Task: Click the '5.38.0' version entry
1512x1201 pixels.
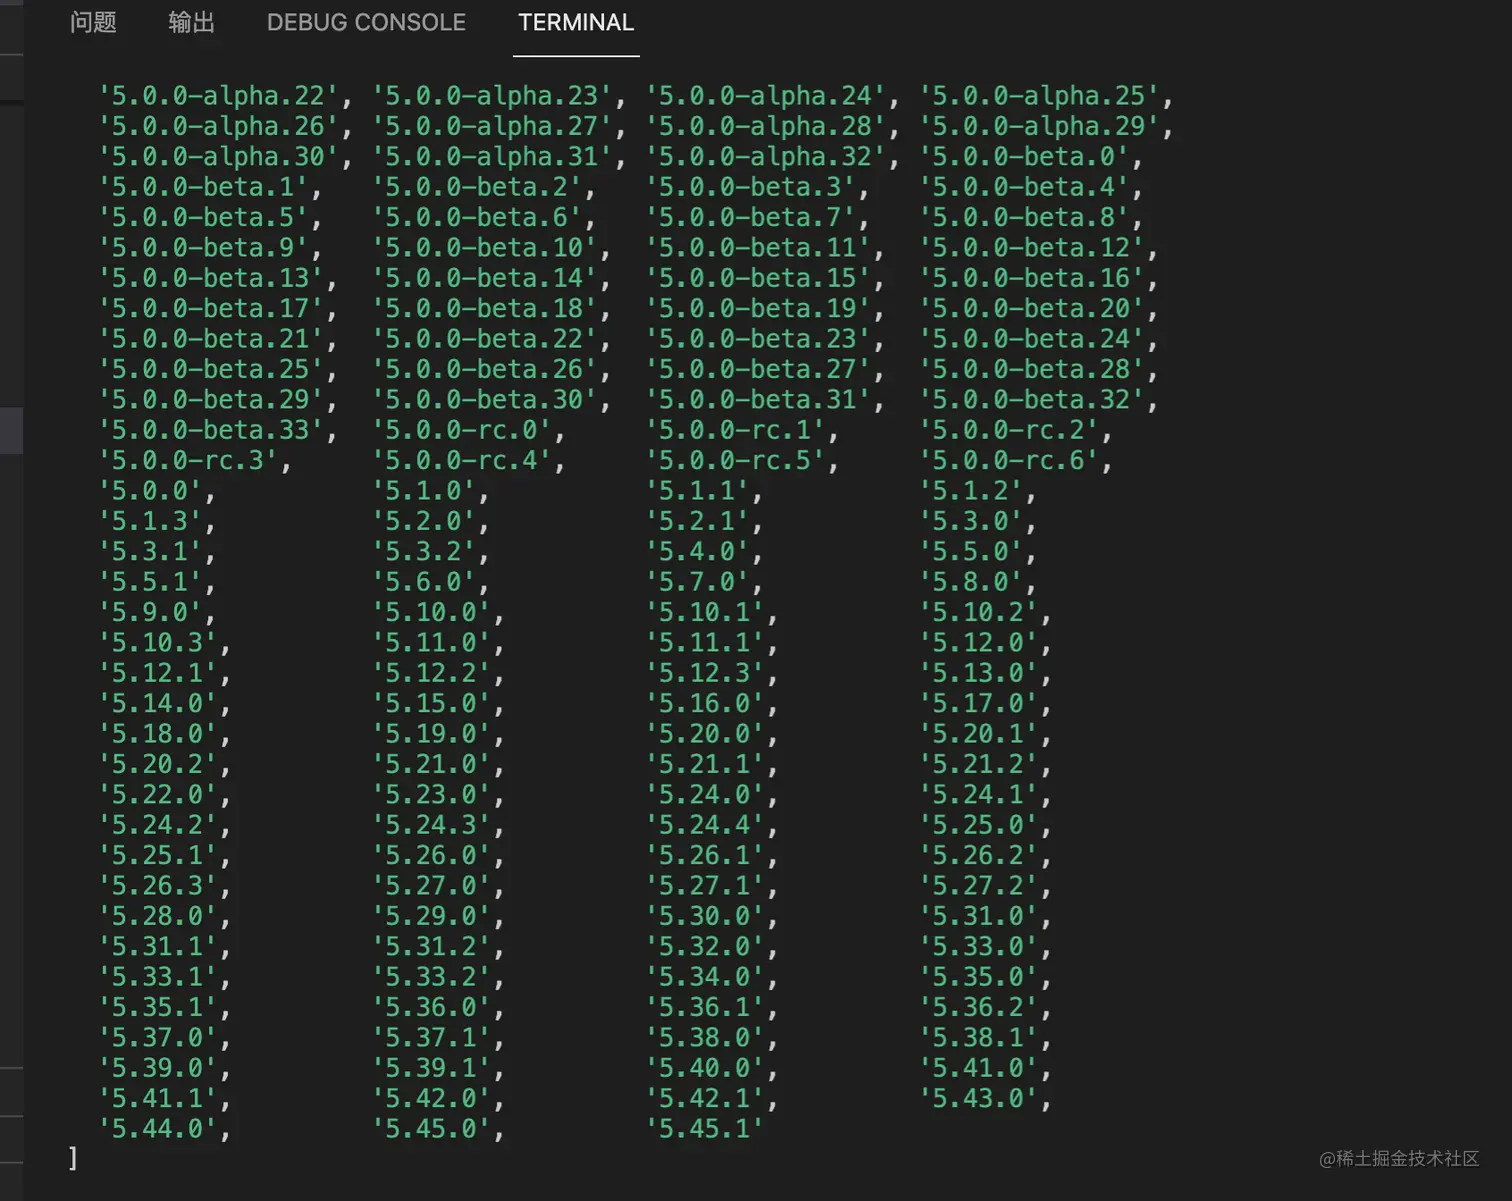Action: click(706, 1038)
